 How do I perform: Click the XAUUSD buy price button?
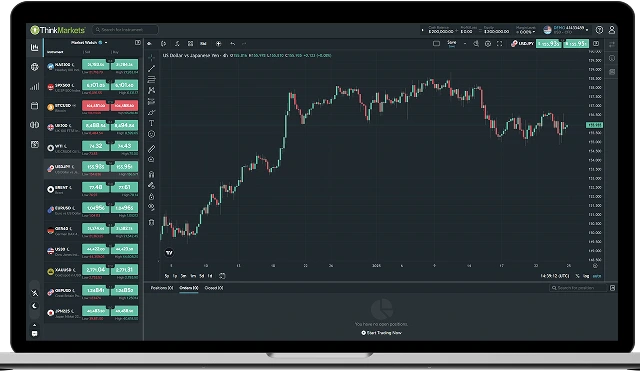[124, 269]
